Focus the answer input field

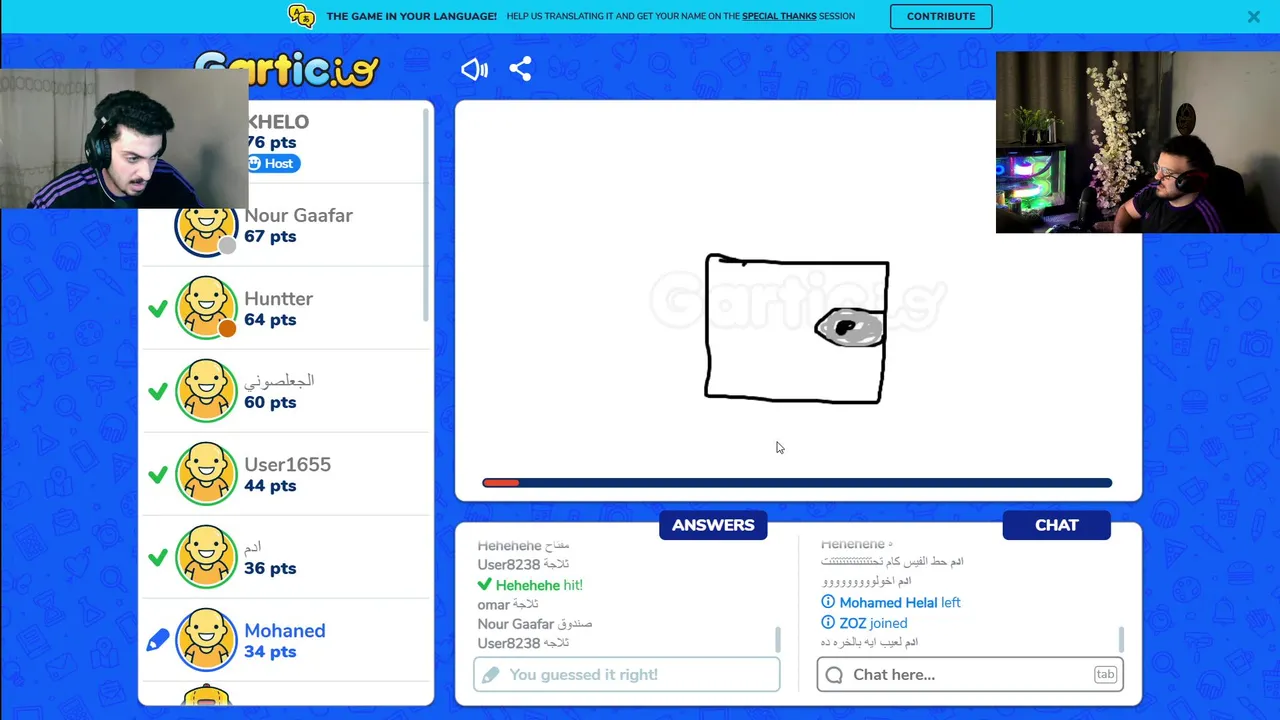pyautogui.click(x=627, y=675)
